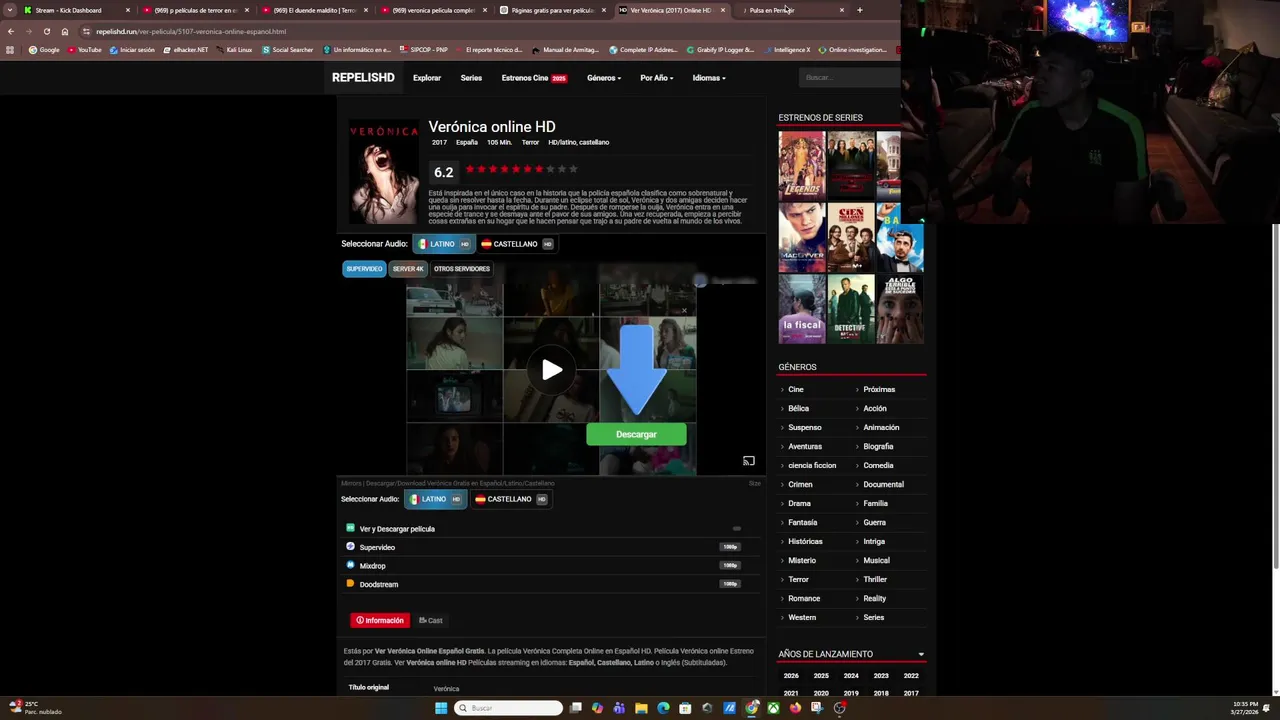
Task: Open Task View from the taskbar
Action: click(576, 708)
